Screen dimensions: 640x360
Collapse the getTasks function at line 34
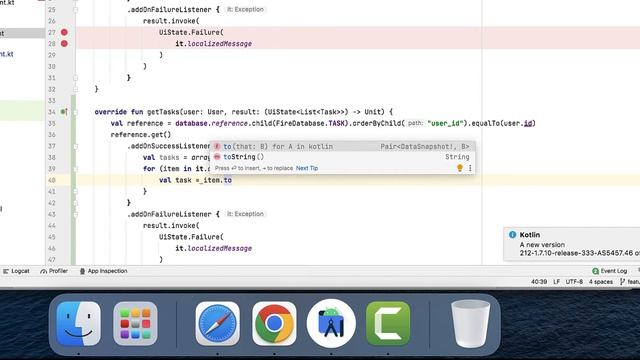pos(76,112)
